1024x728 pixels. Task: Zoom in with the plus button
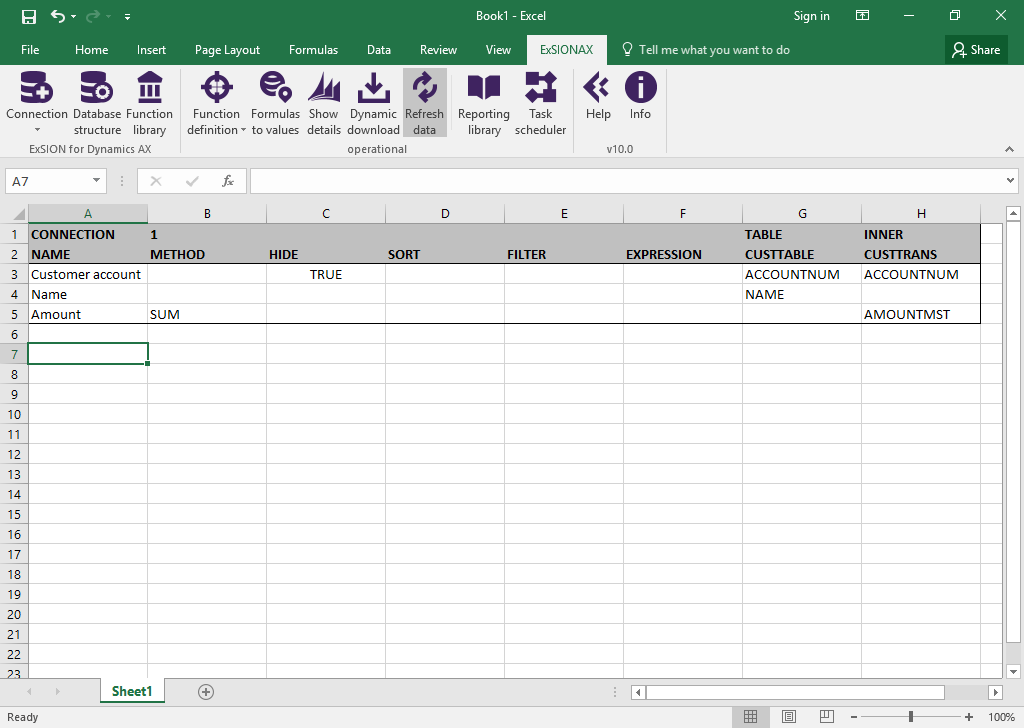(968, 717)
